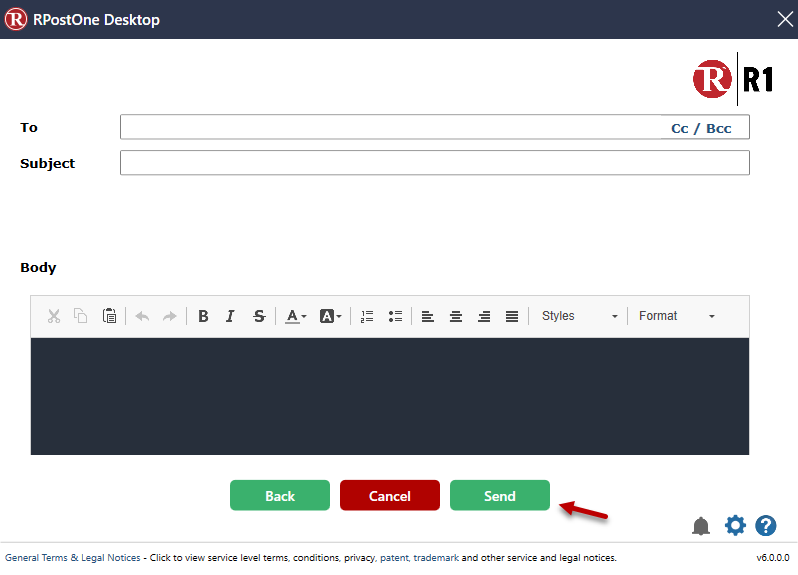Open the text color picker

[x=295, y=317]
